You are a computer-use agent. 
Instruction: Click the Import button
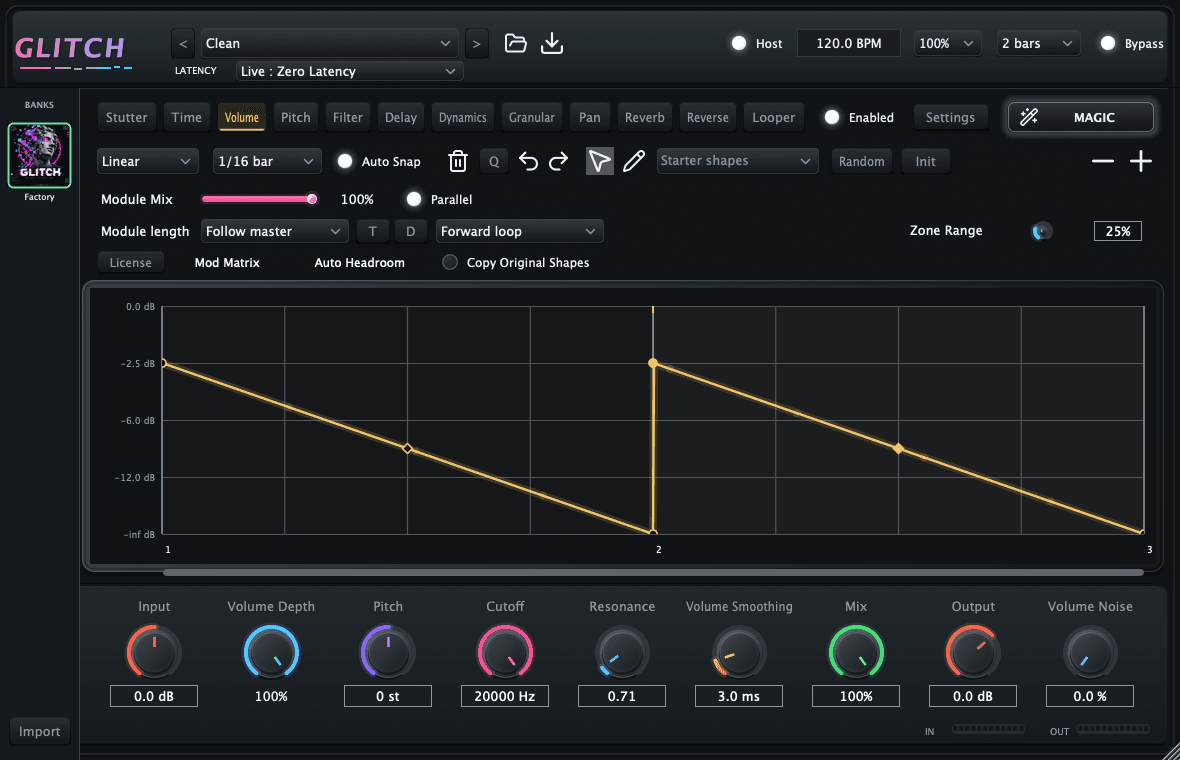39,731
